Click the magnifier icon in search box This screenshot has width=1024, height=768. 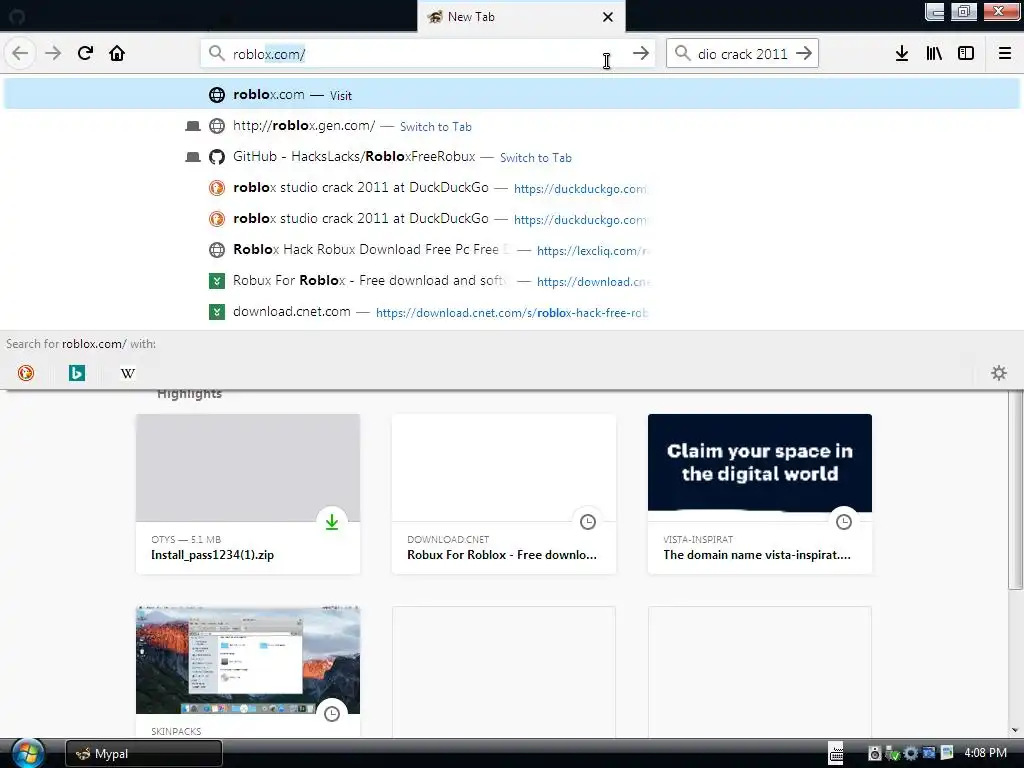tap(682, 54)
